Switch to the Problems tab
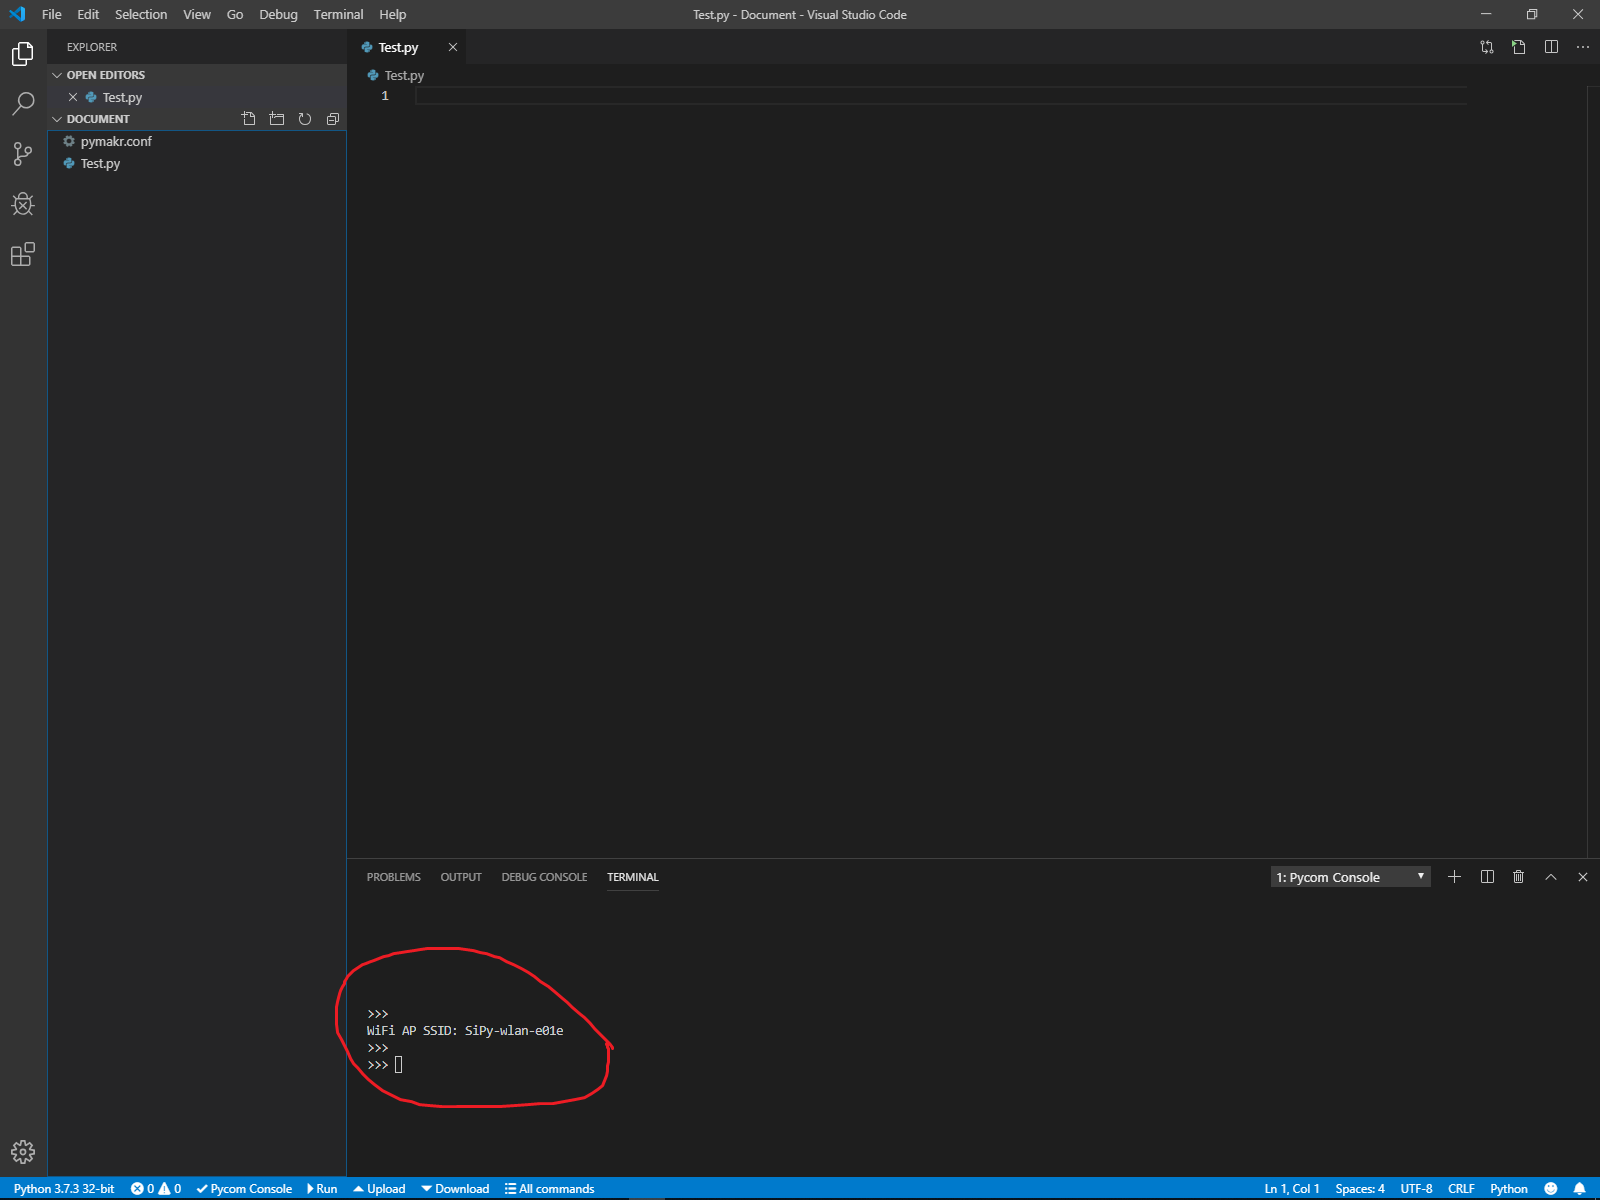The image size is (1600, 1200). click(393, 877)
